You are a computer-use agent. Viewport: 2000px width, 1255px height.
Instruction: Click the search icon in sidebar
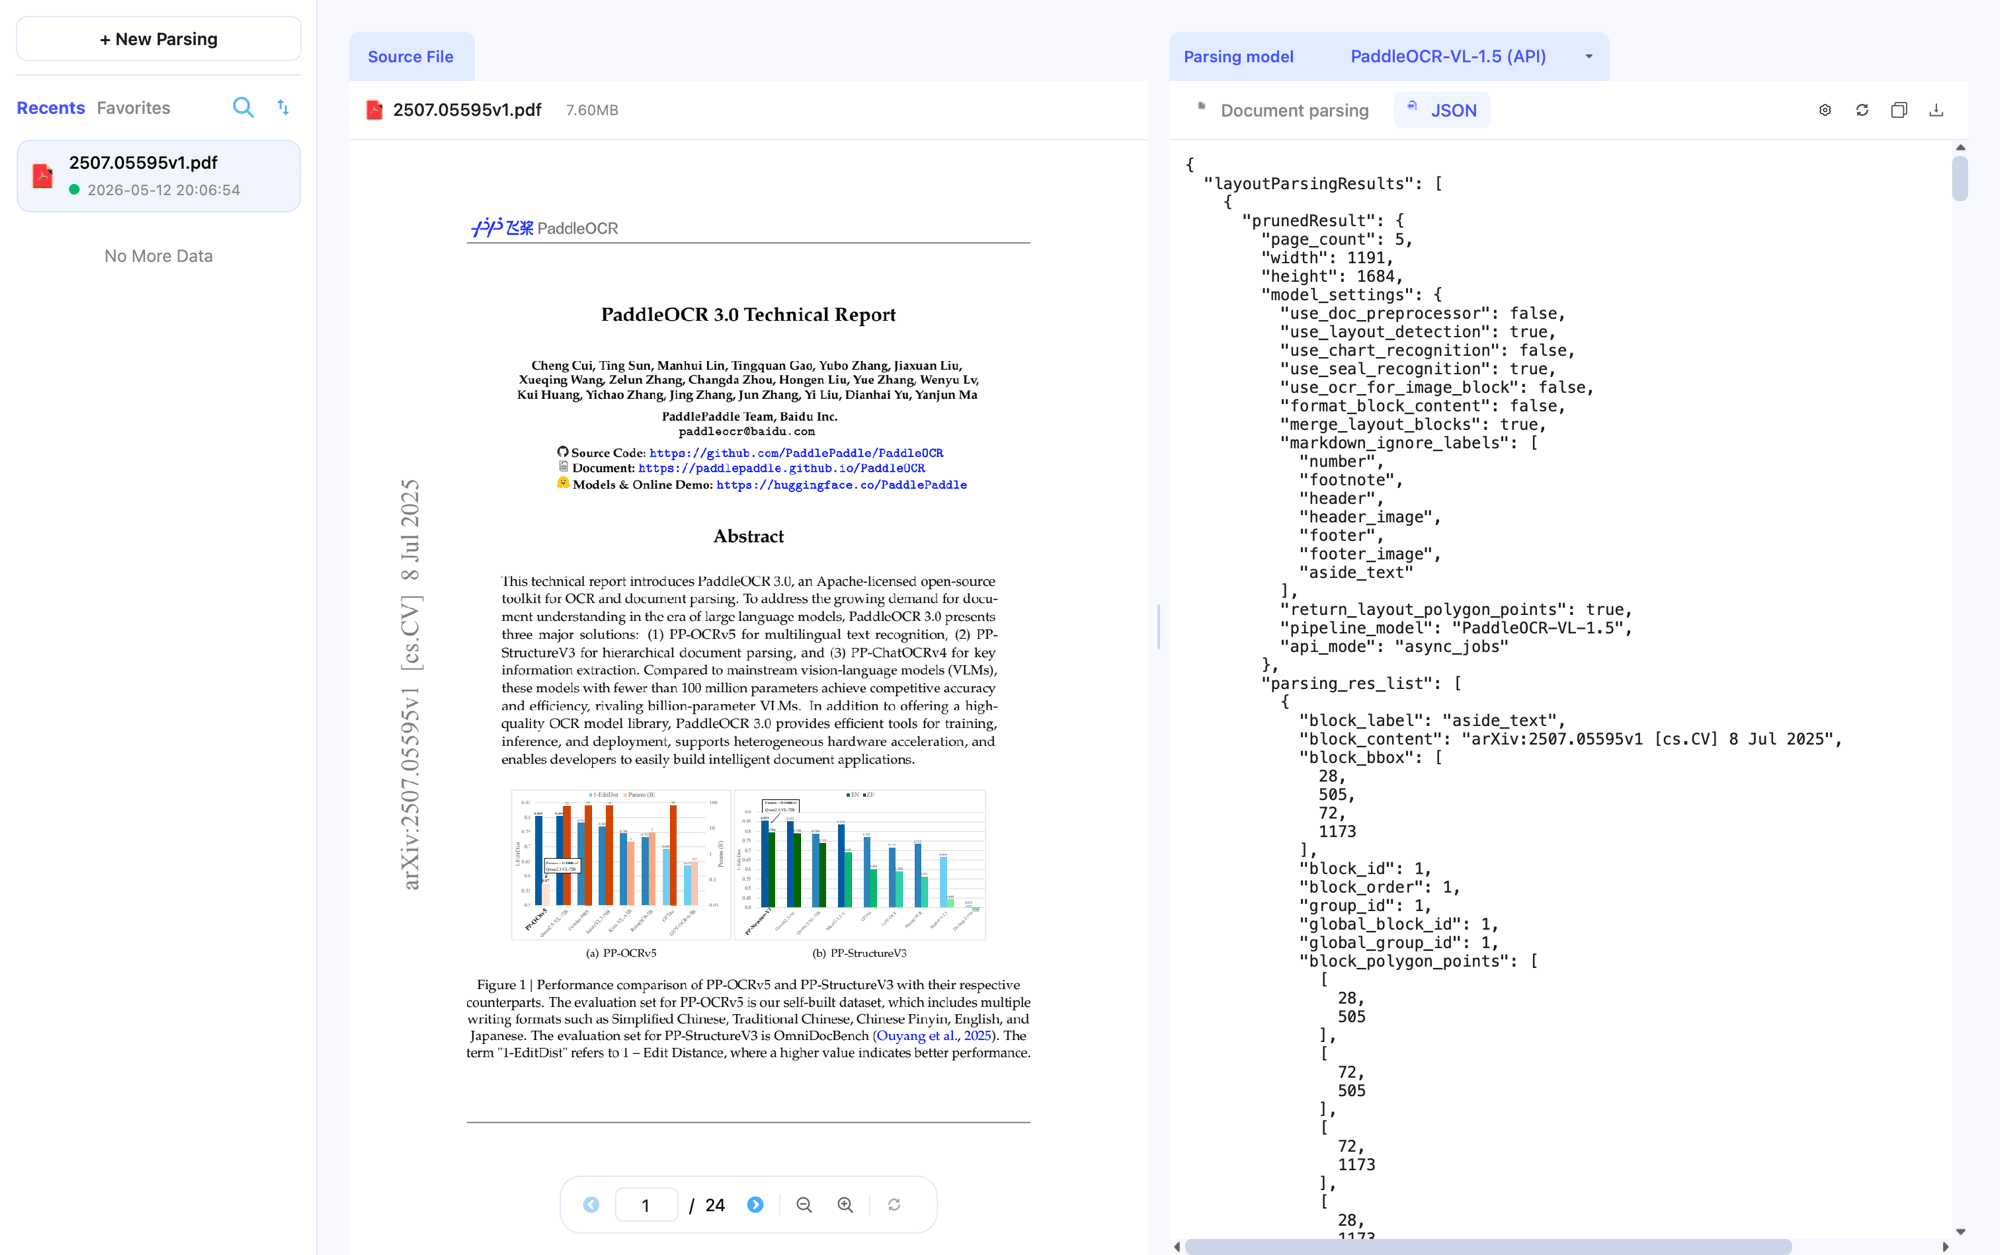pyautogui.click(x=243, y=107)
